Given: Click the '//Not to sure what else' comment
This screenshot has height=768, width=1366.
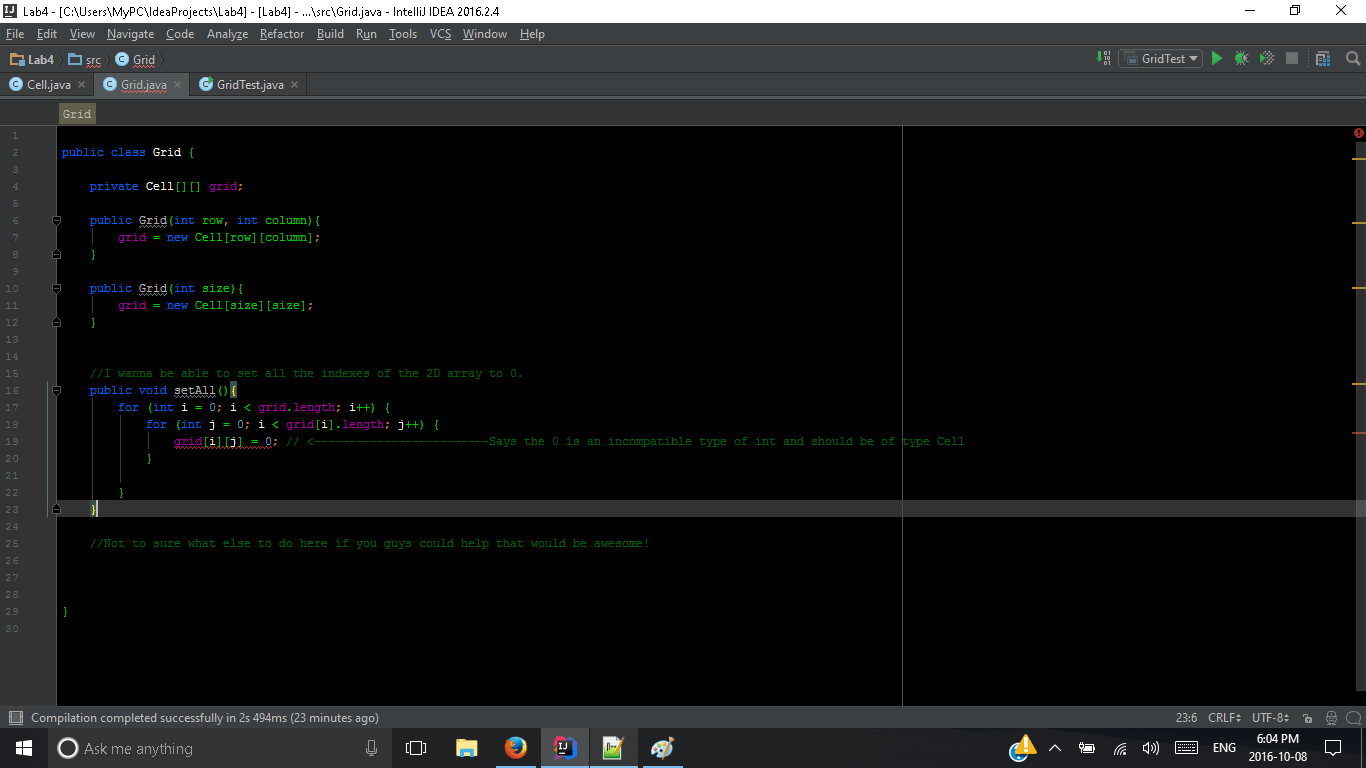Looking at the screenshot, I should click(x=369, y=543).
